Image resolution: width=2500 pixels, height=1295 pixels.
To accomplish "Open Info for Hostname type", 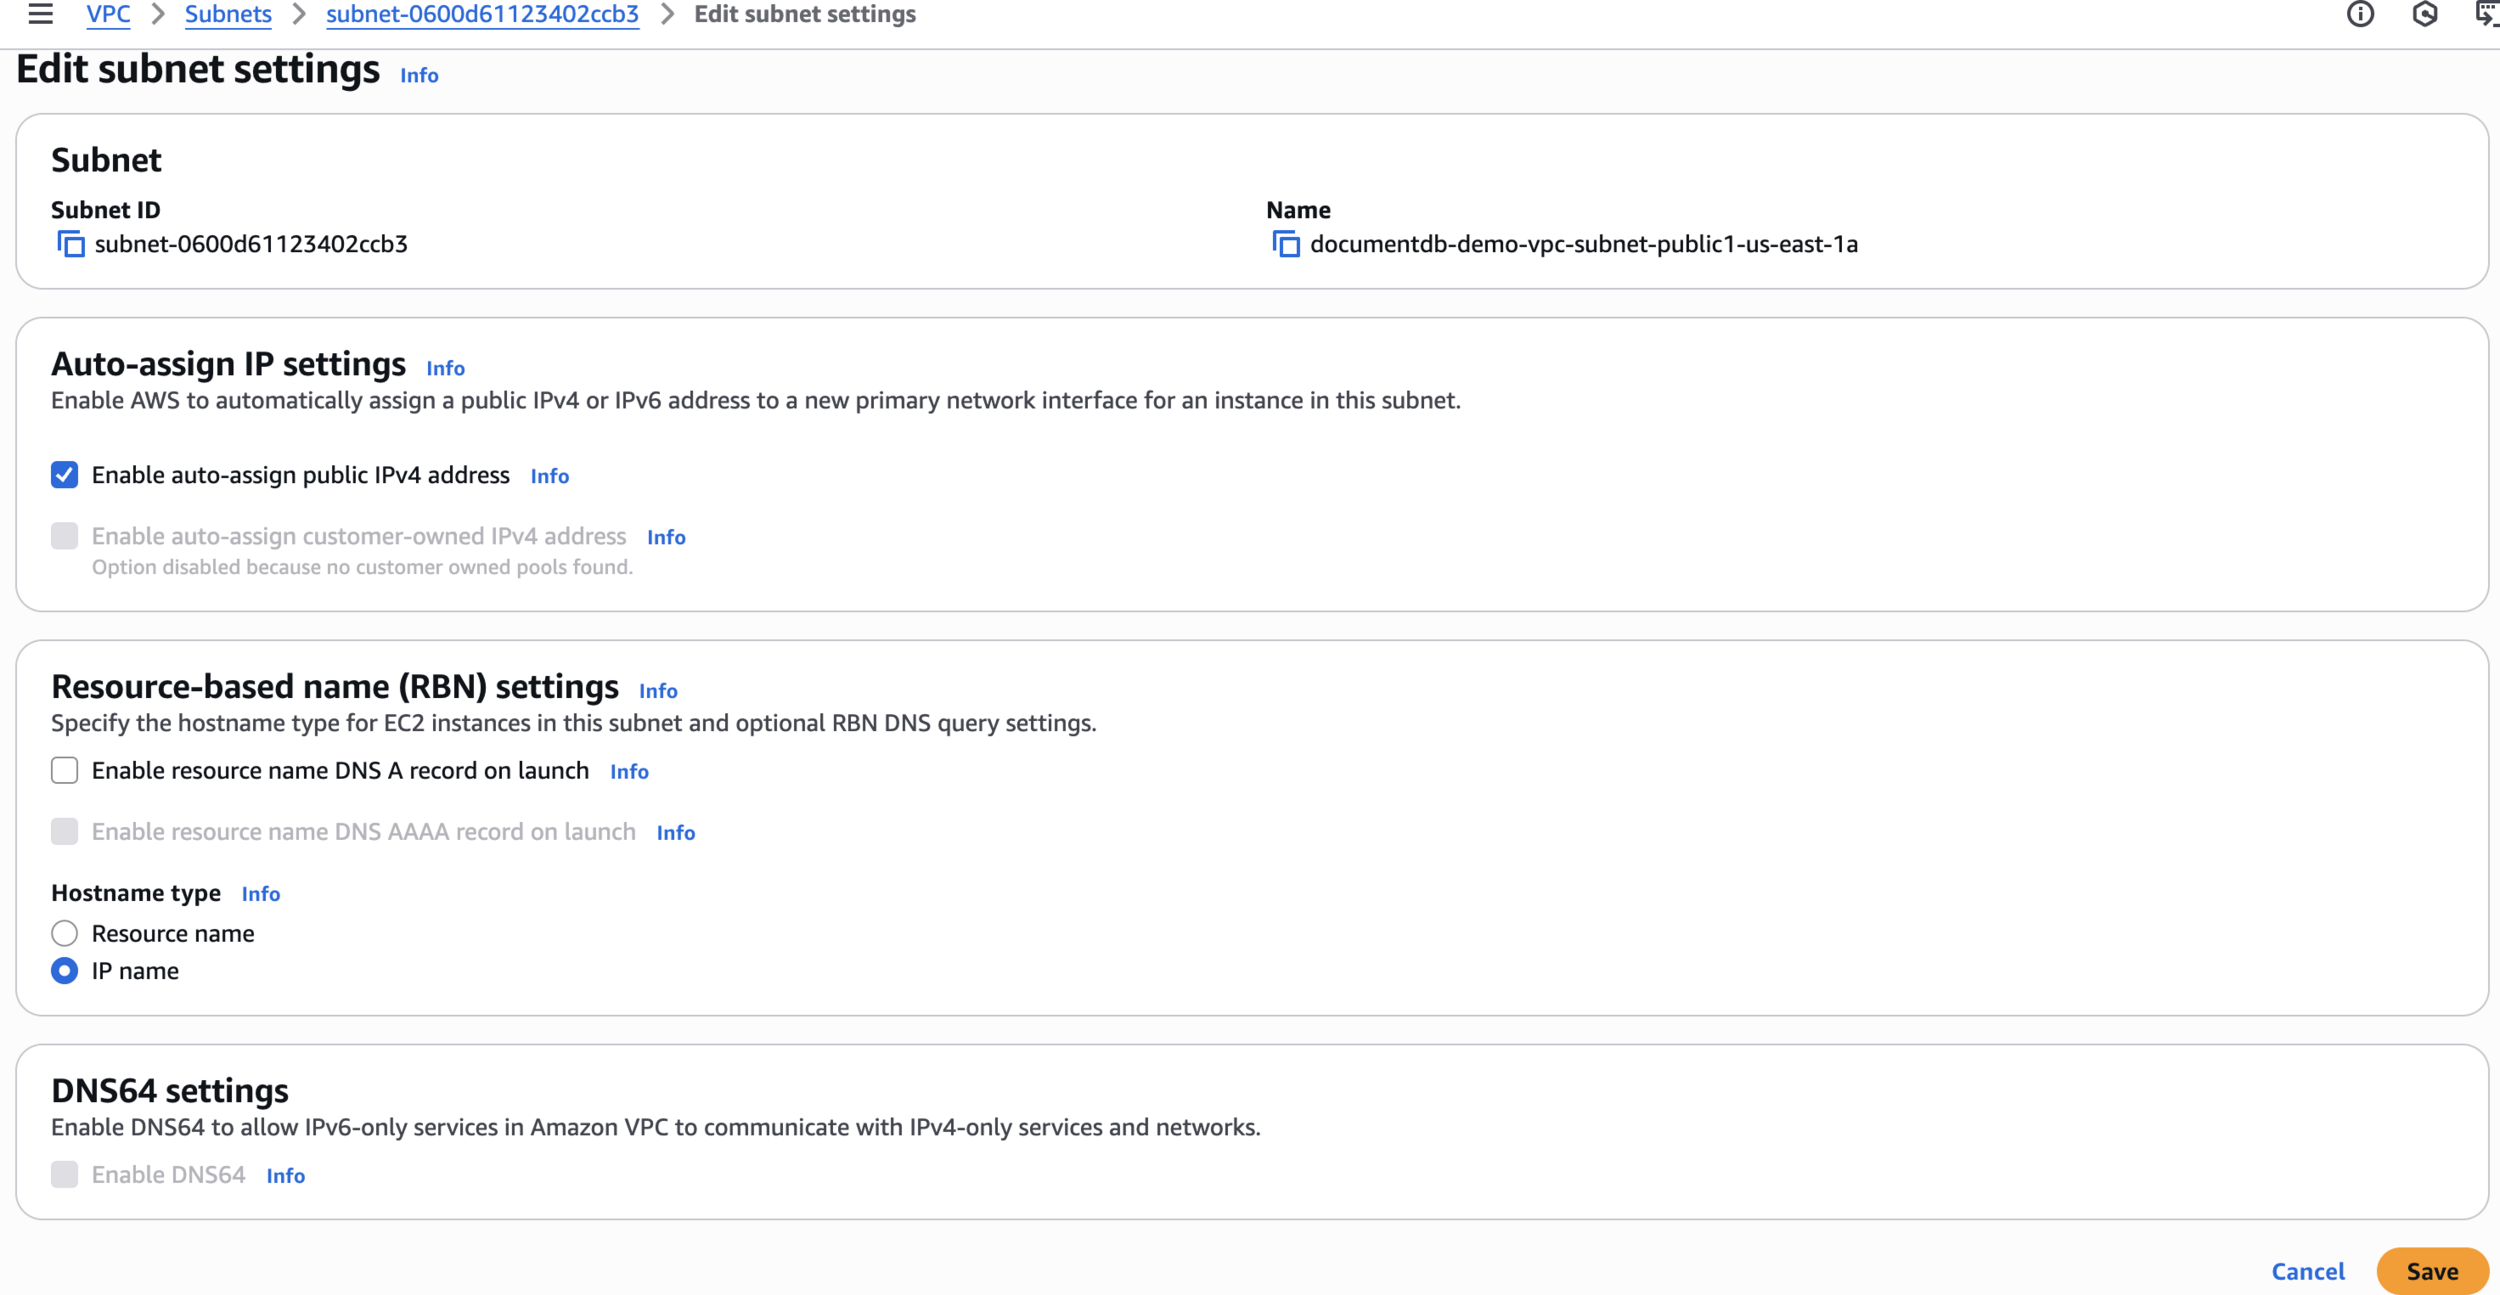I will pos(260,894).
